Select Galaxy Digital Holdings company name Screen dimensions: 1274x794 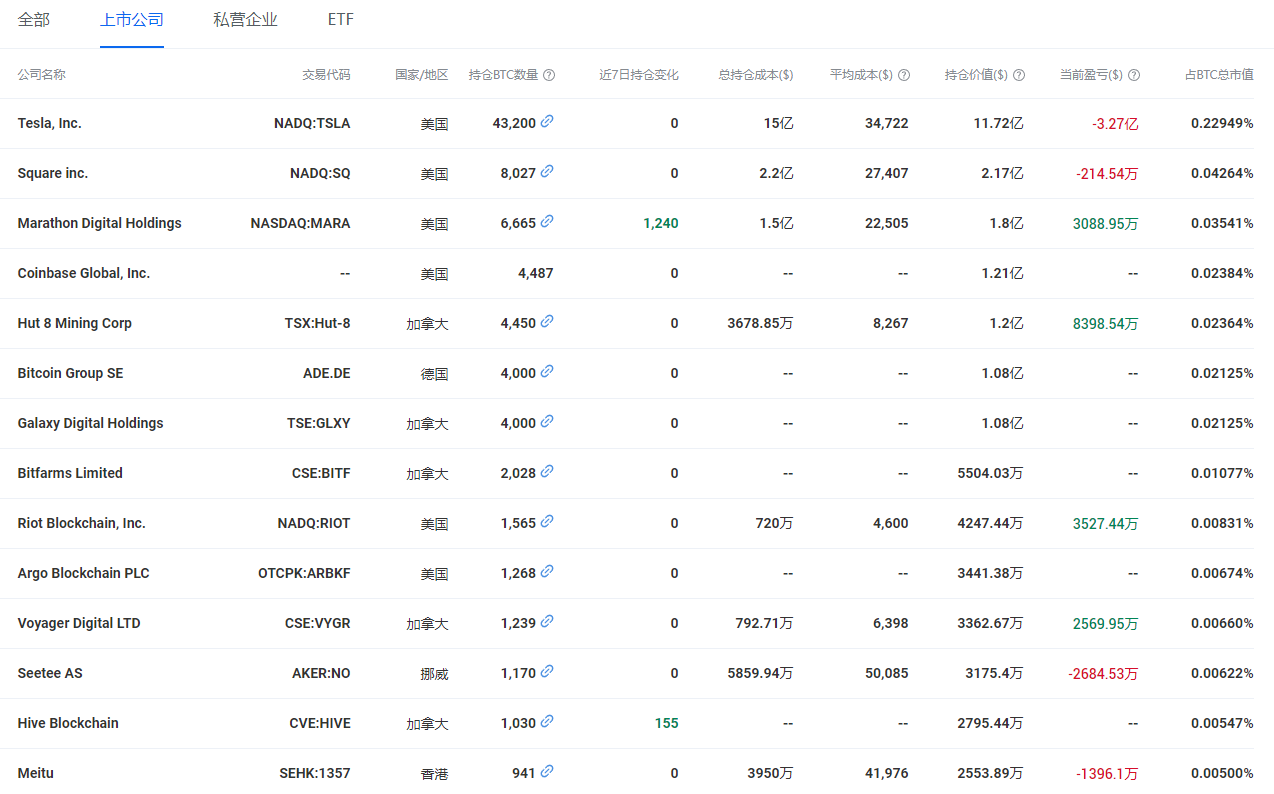[91, 423]
